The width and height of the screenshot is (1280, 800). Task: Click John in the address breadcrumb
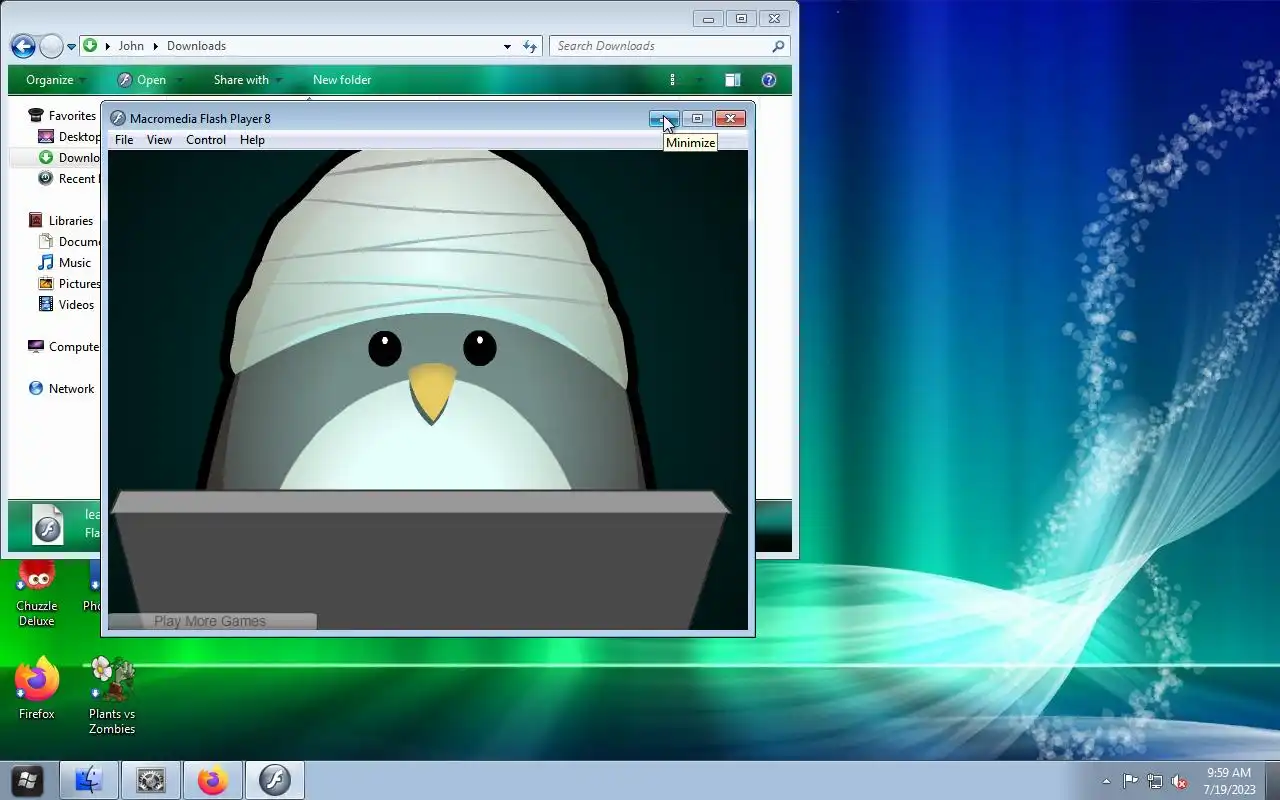coord(131,46)
